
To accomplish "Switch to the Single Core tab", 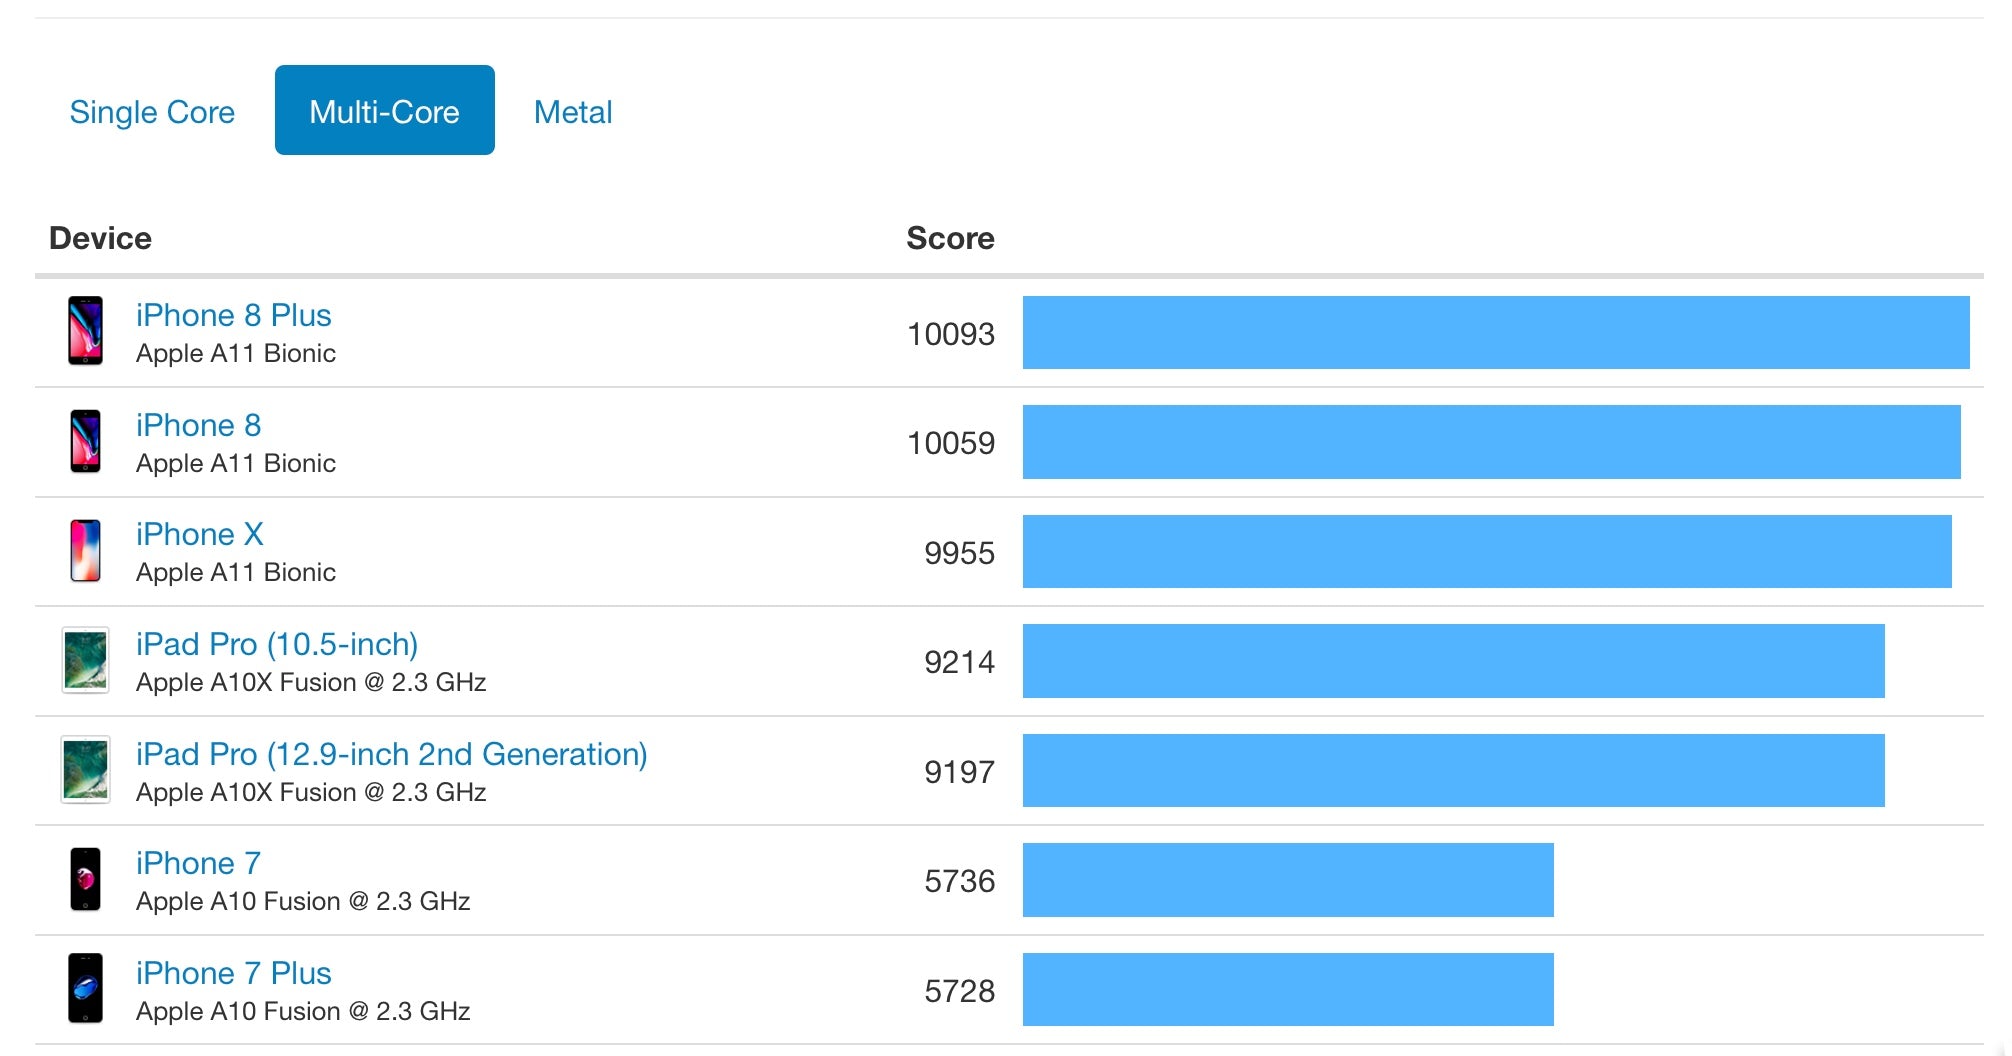I will (152, 111).
